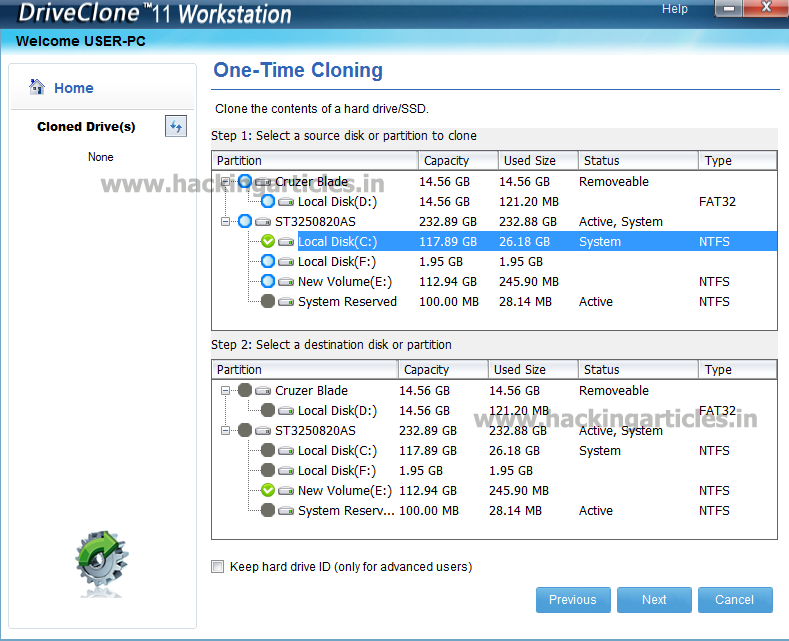Screen dimensions: 789x641
Task: Click source 117.89 GB capacity cell
Action: [x=448, y=242]
